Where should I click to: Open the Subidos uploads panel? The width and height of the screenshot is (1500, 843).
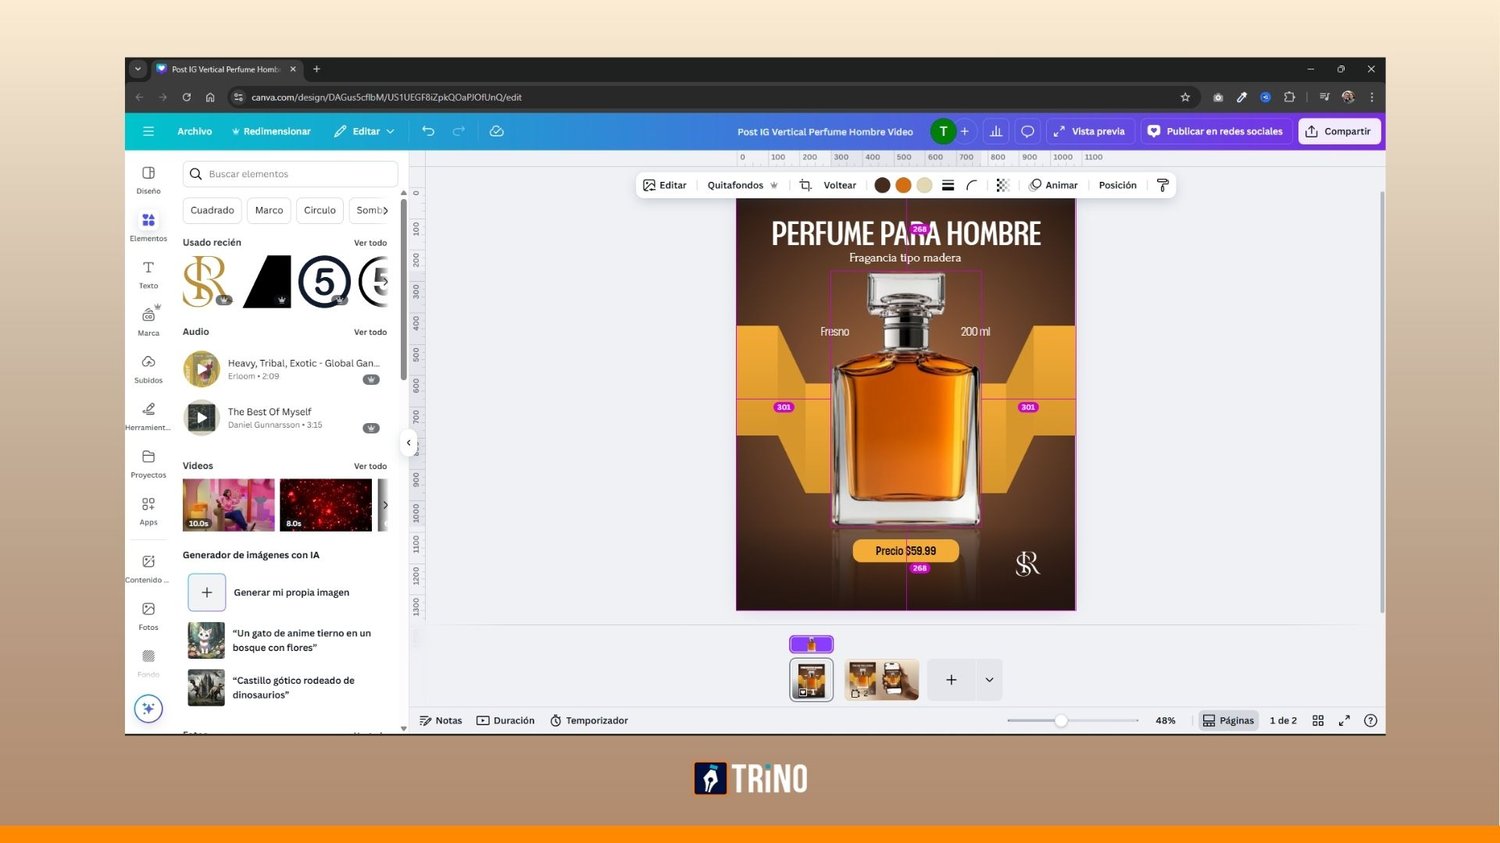coord(148,368)
